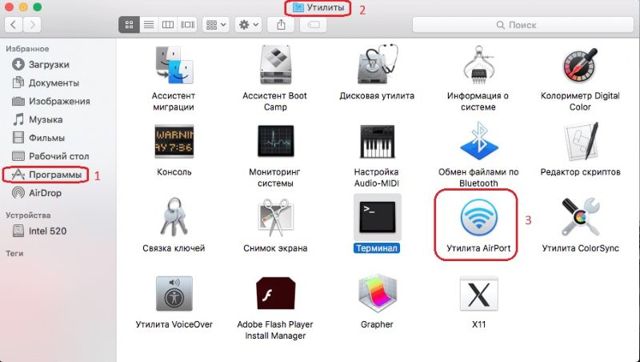The height and width of the screenshot is (362, 640).
Task: Open the X11 app
Action: point(478,293)
